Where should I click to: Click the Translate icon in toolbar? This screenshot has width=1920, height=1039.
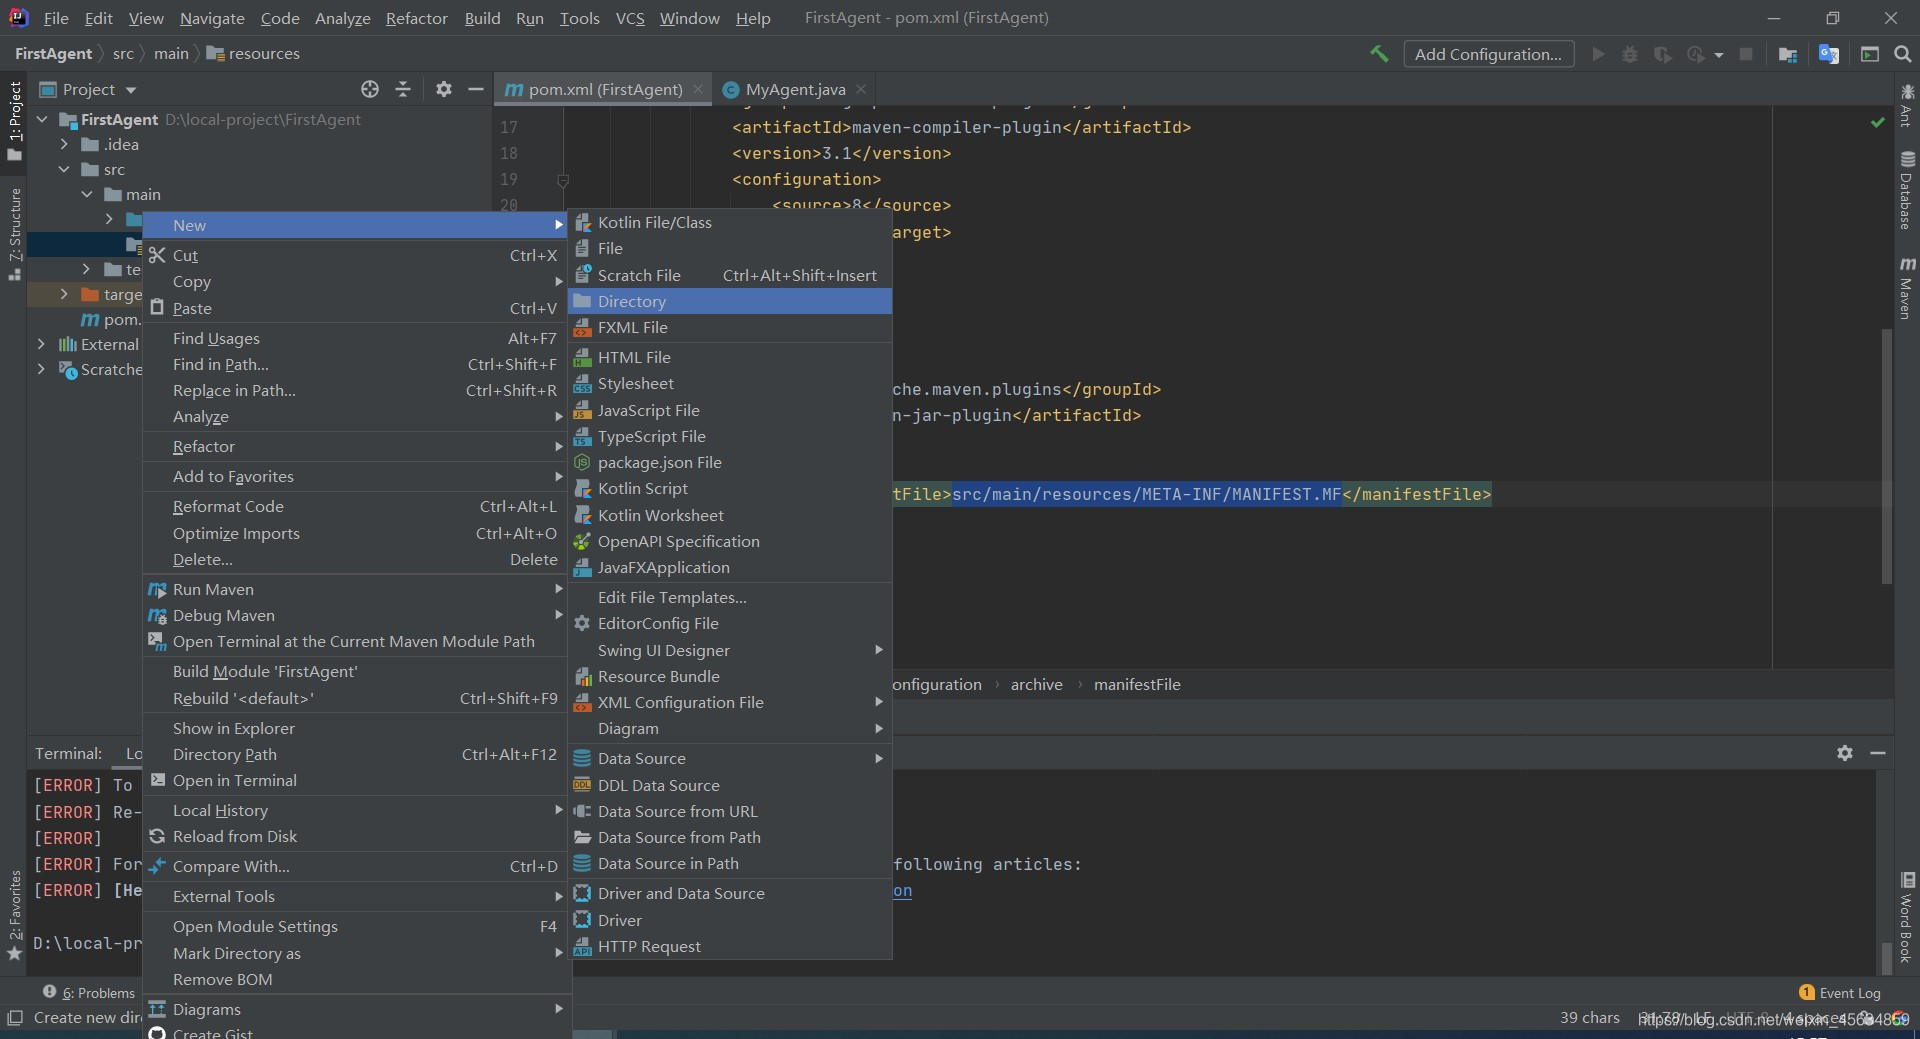coord(1829,54)
